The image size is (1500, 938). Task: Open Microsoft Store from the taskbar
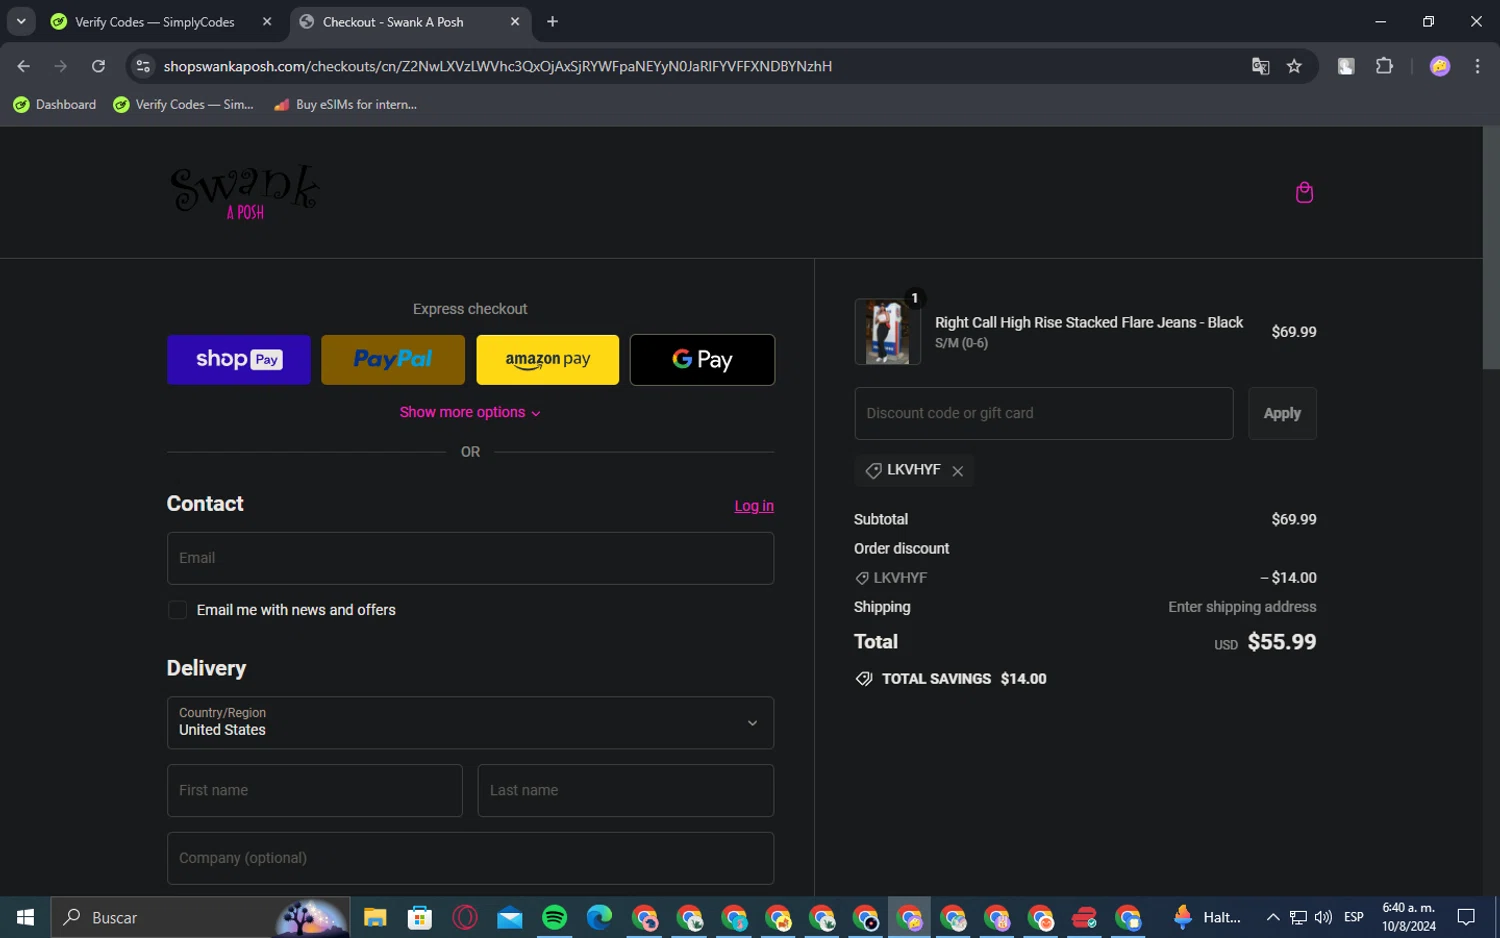(x=420, y=917)
